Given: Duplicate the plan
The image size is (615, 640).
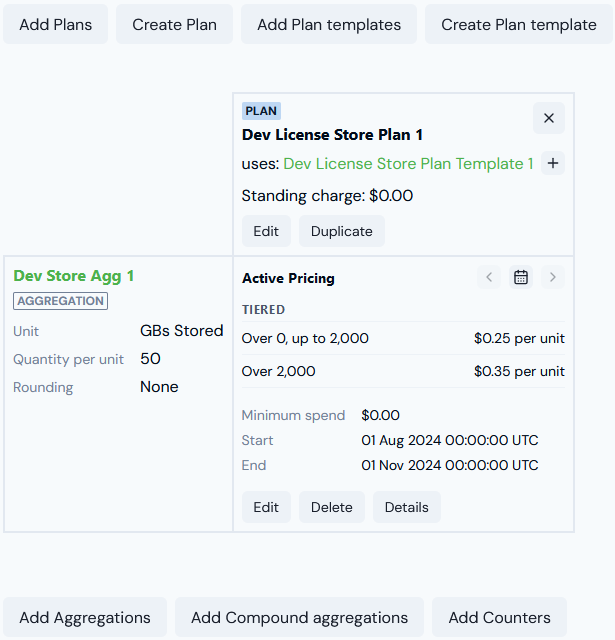Looking at the screenshot, I should pos(341,231).
